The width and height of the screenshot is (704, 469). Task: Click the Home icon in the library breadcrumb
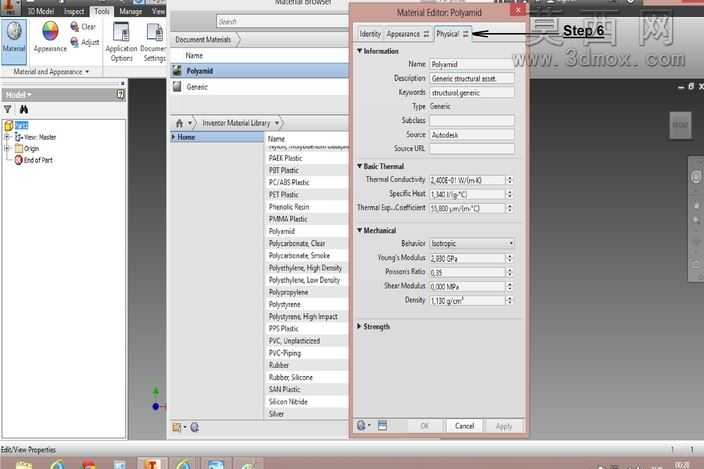click(179, 123)
